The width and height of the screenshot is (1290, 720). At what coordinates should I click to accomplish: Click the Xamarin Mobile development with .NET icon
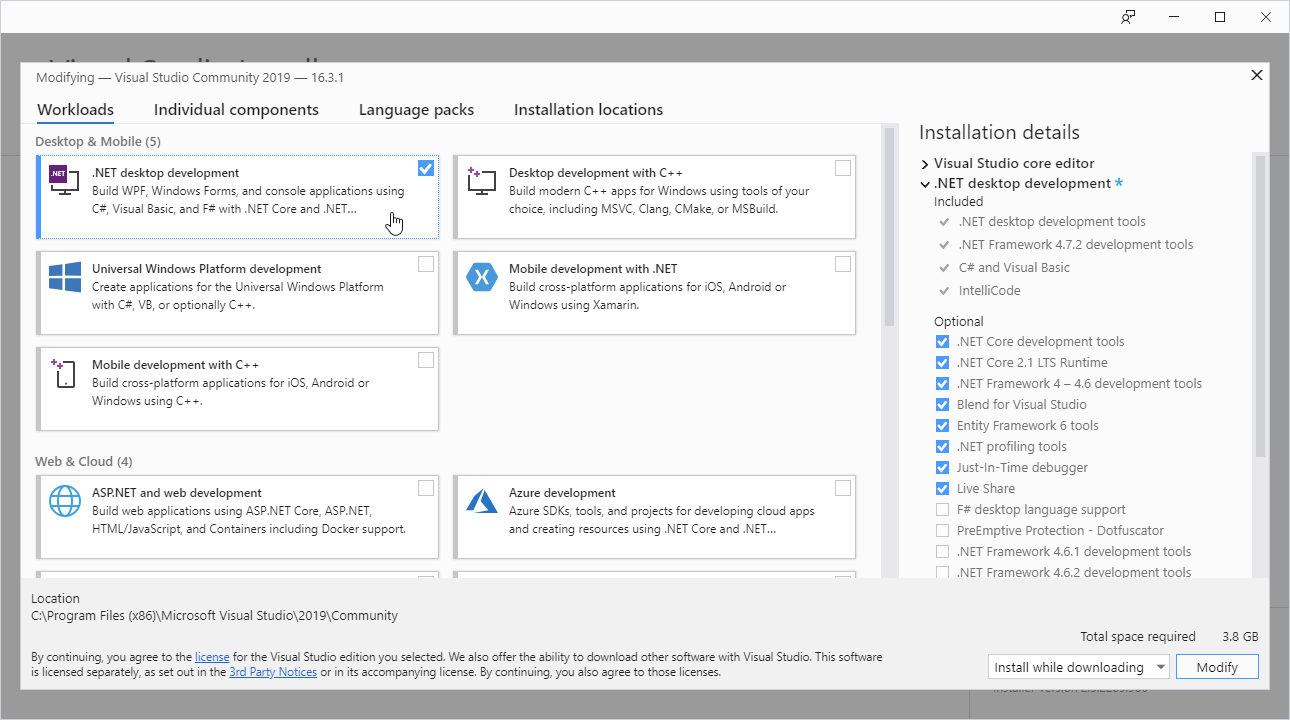(481, 276)
